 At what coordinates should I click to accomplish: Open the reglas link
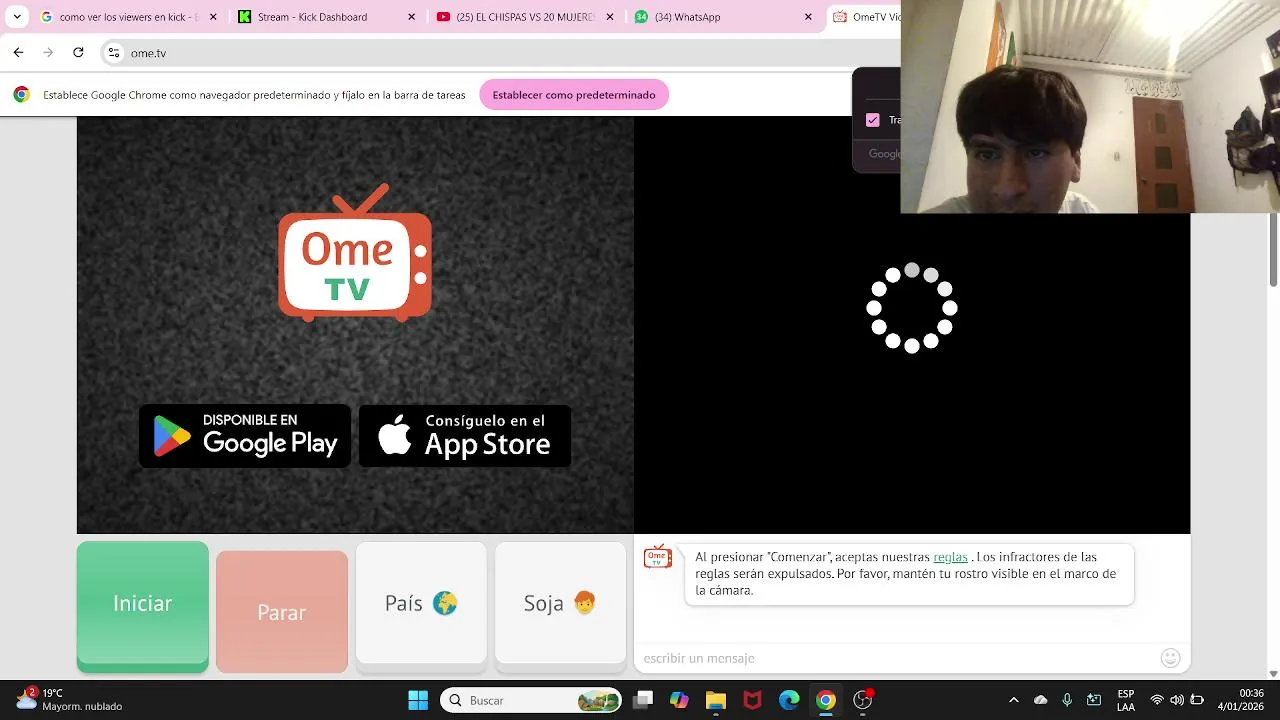[950, 557]
